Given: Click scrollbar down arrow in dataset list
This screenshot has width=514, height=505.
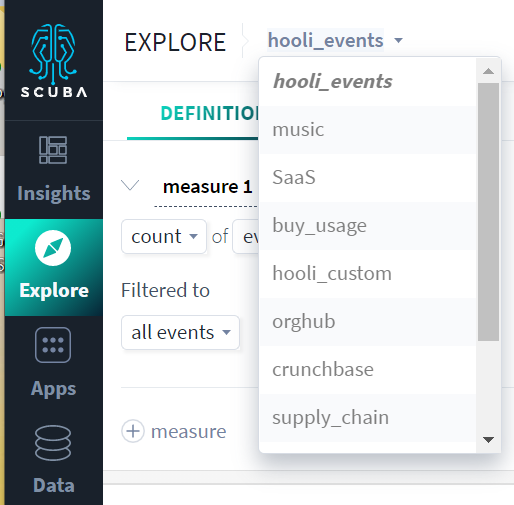Looking at the screenshot, I should click(488, 440).
